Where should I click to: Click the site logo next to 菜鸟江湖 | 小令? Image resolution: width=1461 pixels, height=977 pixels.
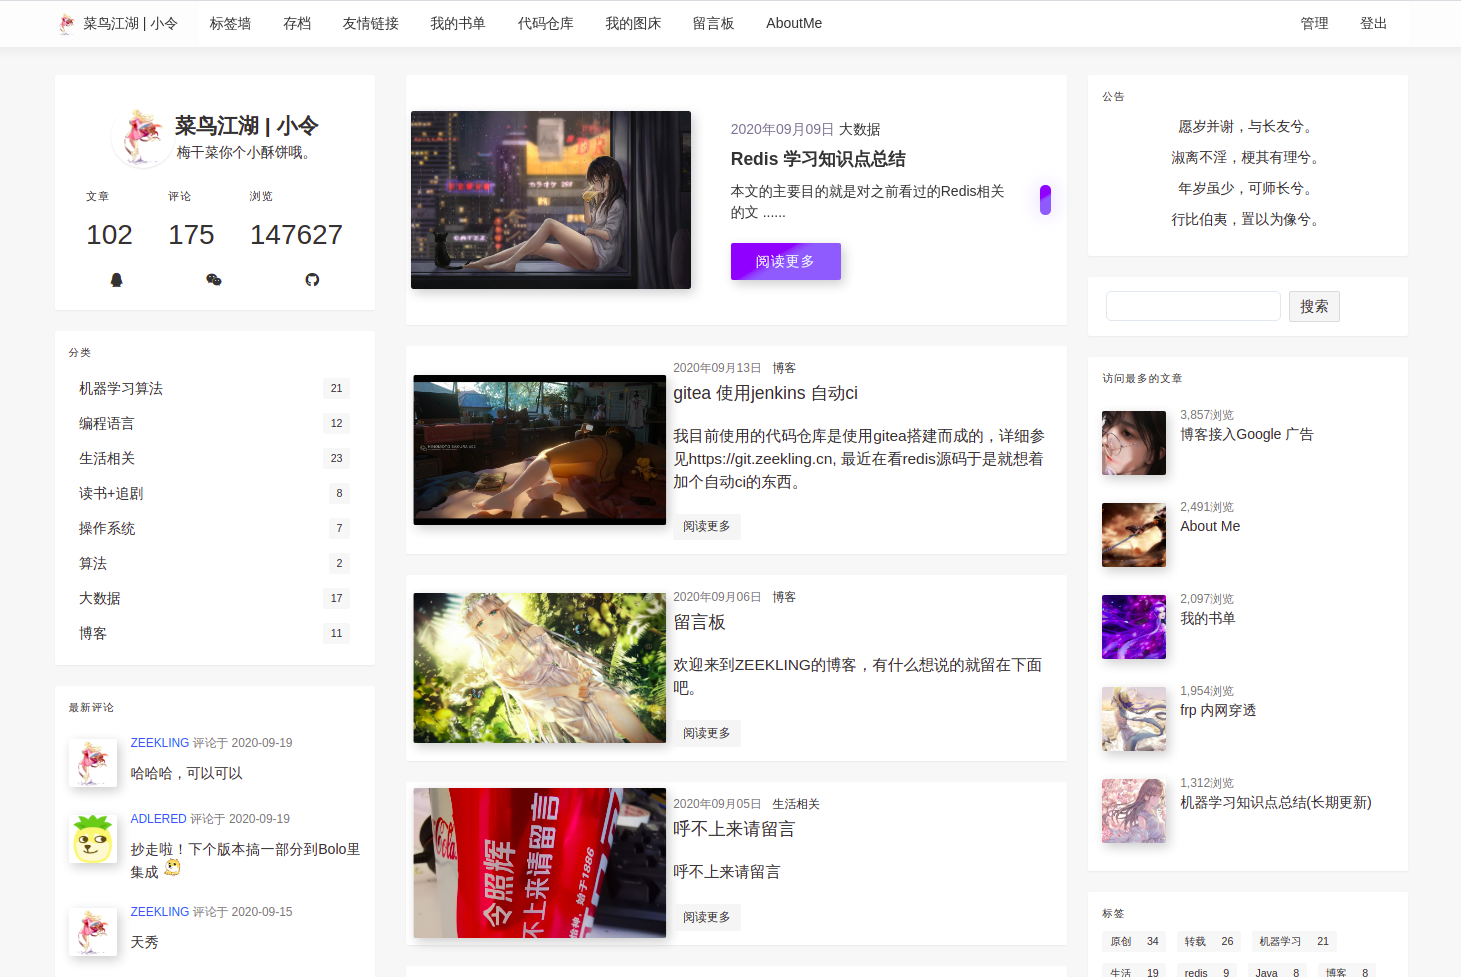pos(66,23)
